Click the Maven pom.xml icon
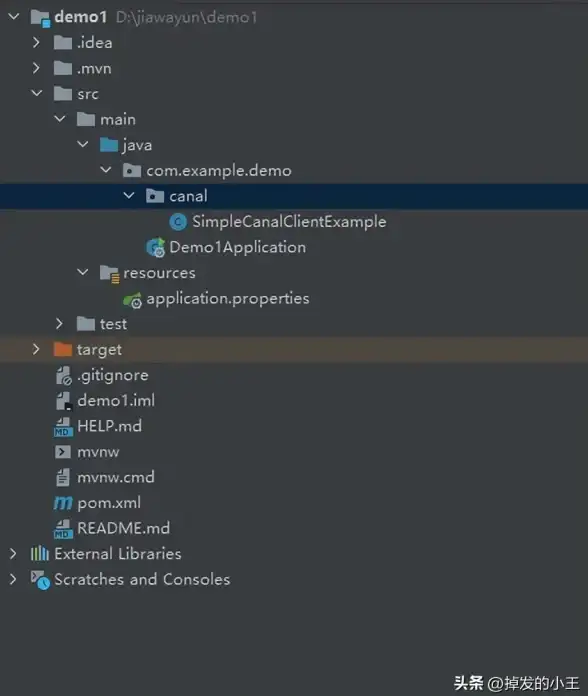Screen dimensions: 588x696 click(x=63, y=503)
